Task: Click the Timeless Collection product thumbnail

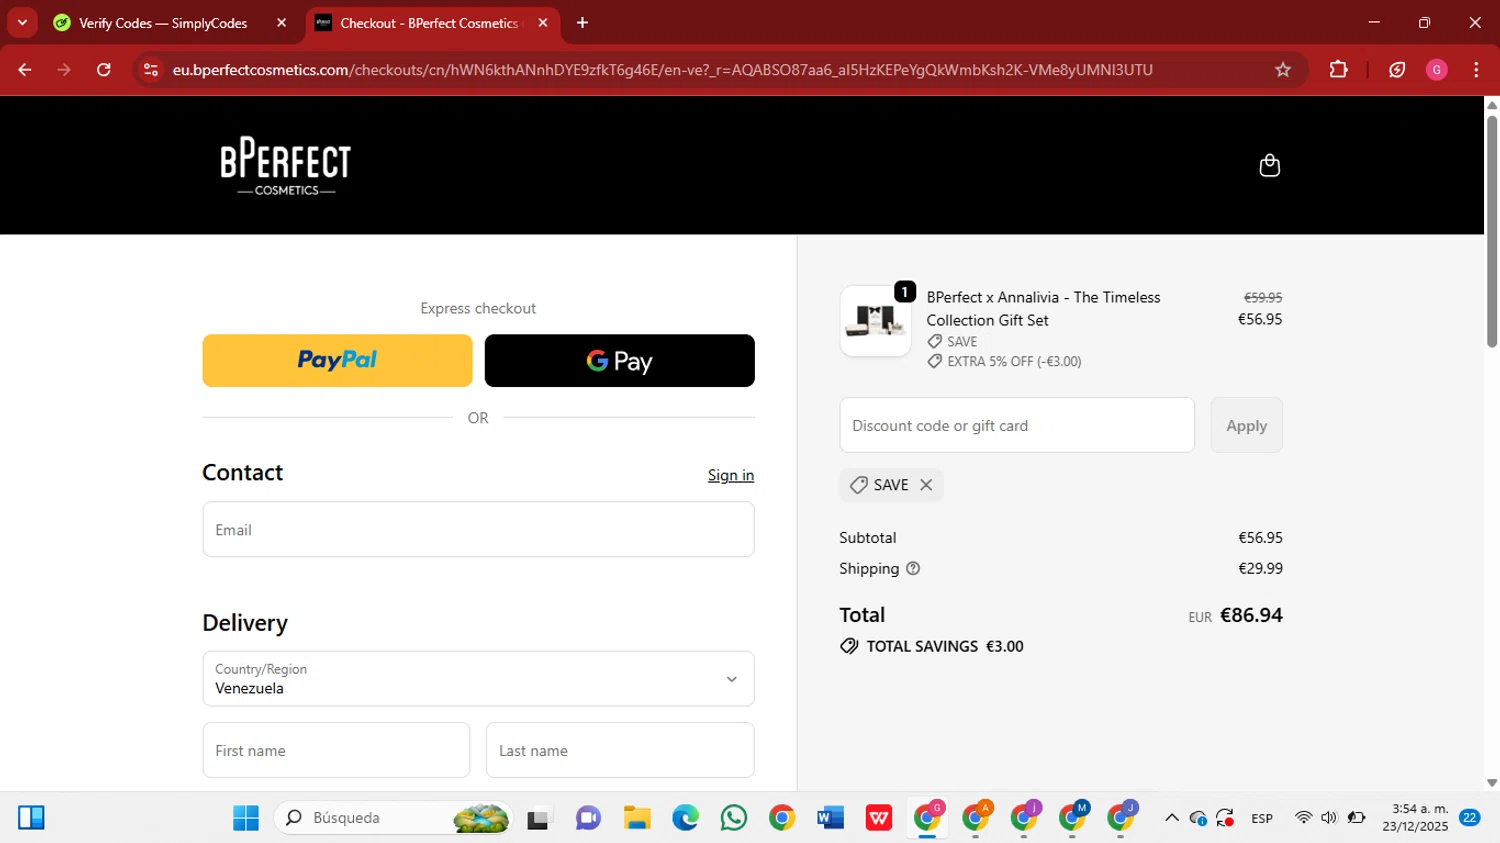Action: [x=875, y=321]
